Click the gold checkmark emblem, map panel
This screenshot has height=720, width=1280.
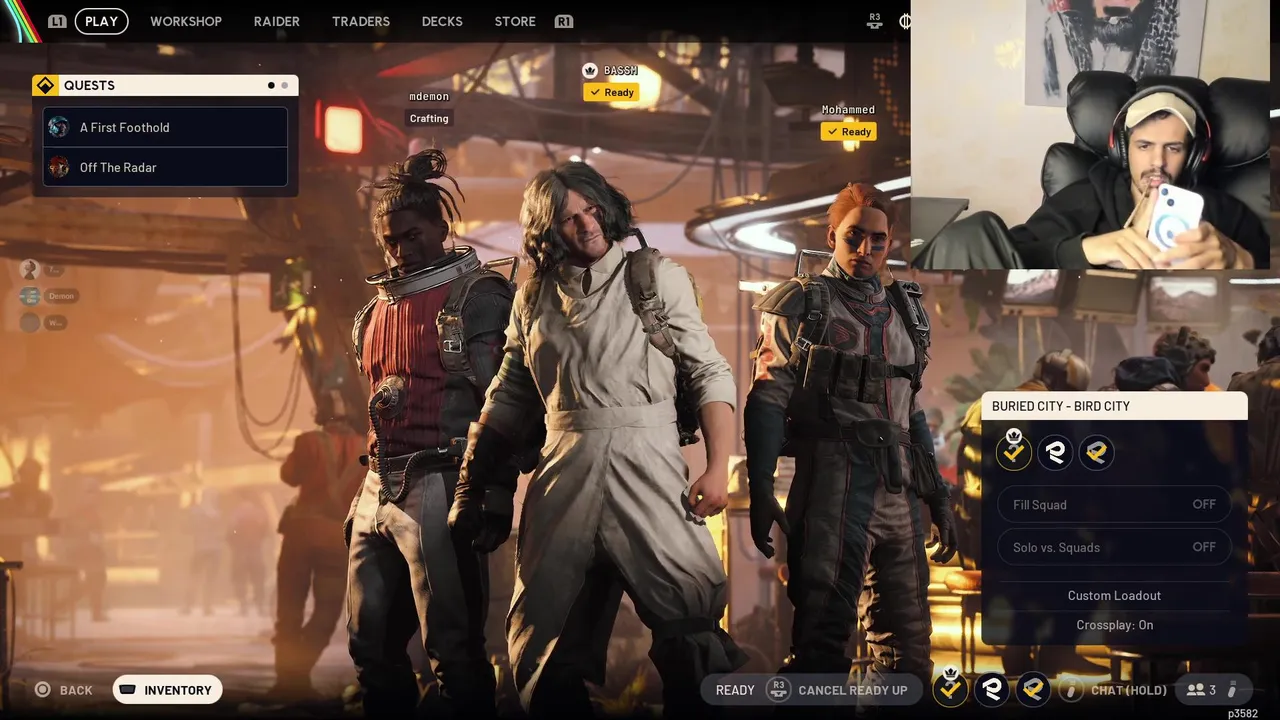click(x=1096, y=453)
